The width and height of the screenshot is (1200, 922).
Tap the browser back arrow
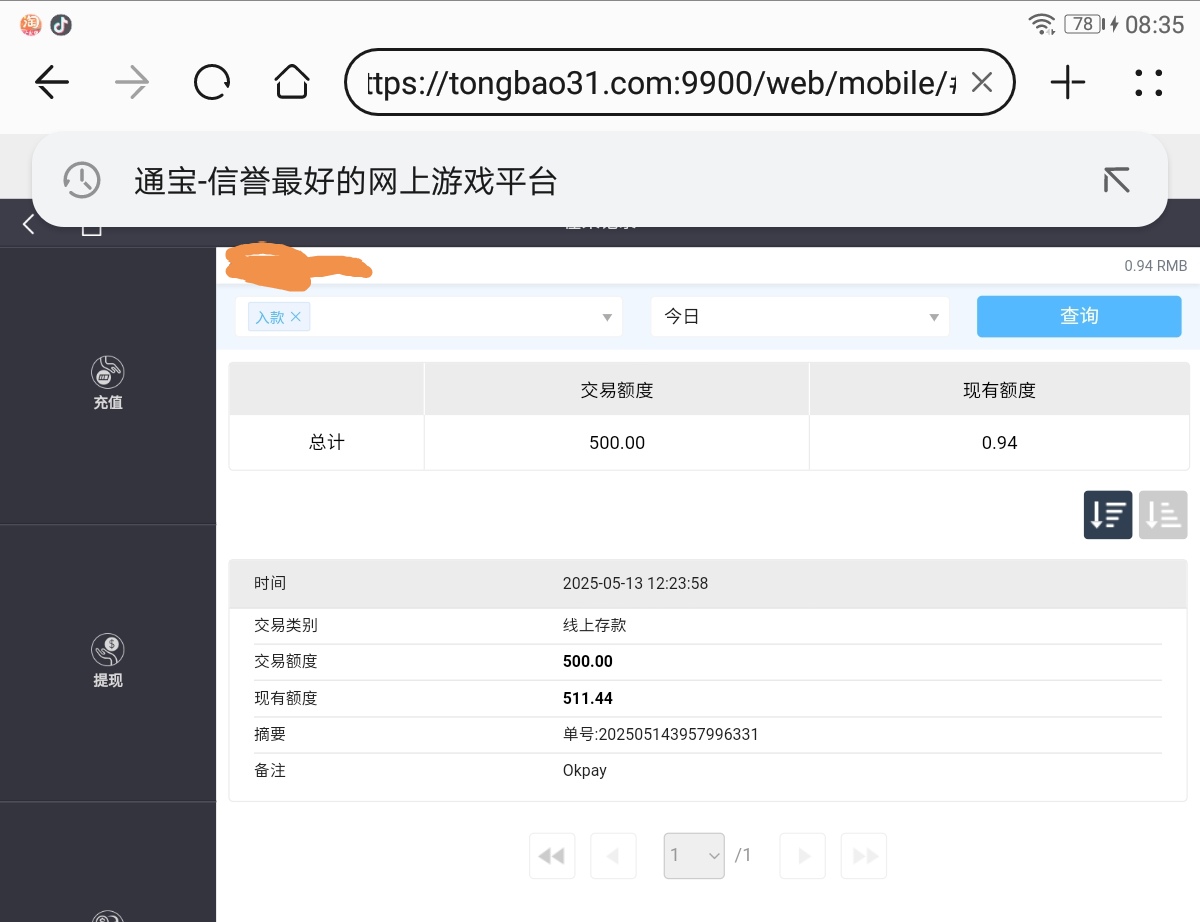point(52,83)
